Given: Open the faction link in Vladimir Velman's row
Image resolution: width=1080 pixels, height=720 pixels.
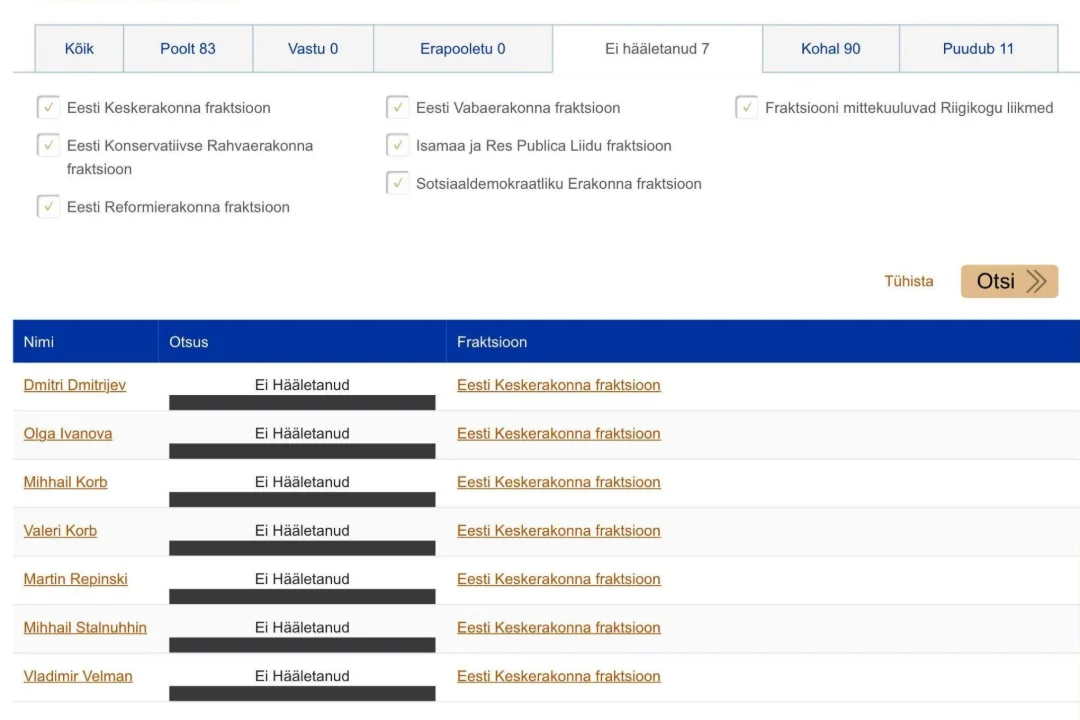Looking at the screenshot, I should pyautogui.click(x=558, y=676).
